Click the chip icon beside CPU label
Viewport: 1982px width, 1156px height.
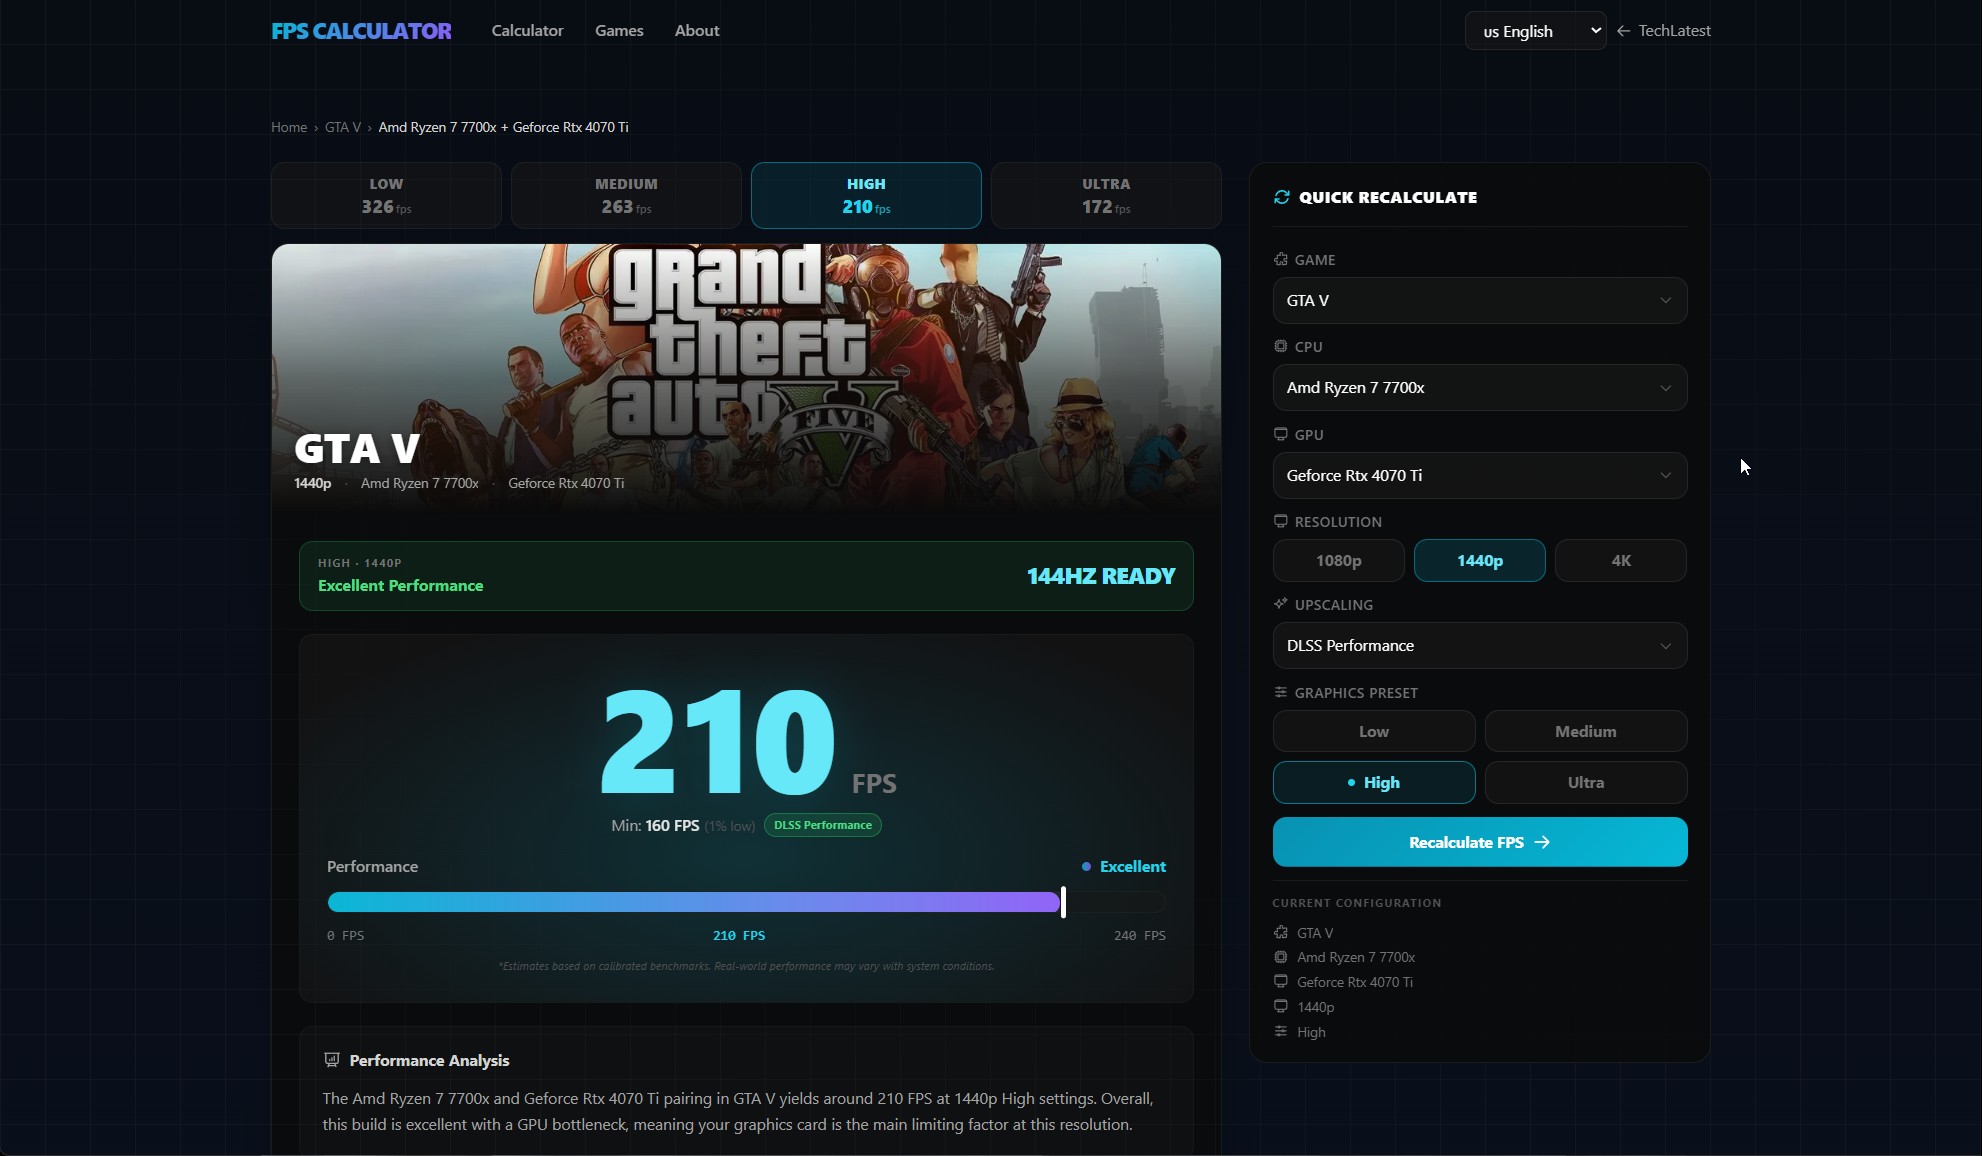tap(1281, 346)
